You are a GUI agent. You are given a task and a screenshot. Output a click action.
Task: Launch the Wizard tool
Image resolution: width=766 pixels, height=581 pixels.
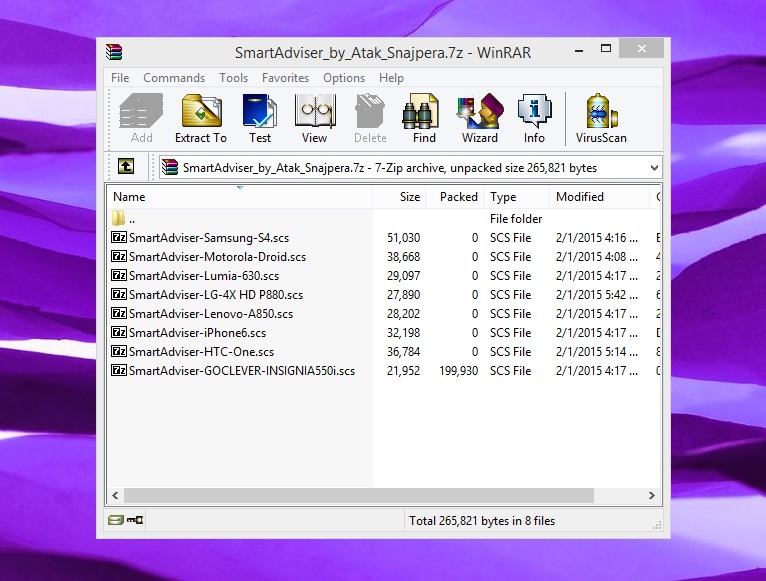click(x=480, y=118)
